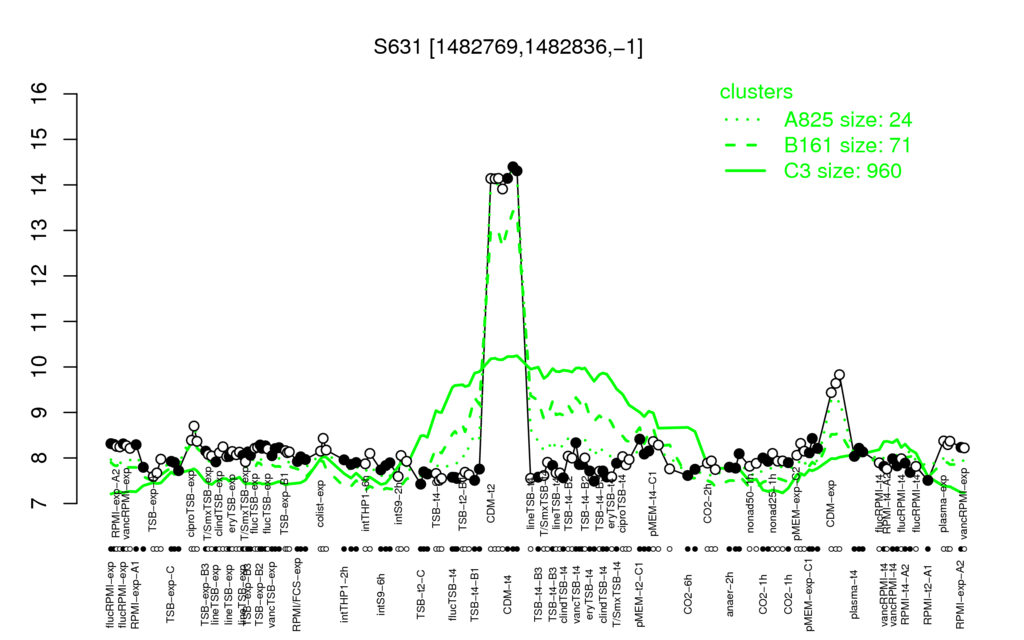Click the y-axis tick label 14
This screenshot has width=1024, height=640.
coord(40,185)
